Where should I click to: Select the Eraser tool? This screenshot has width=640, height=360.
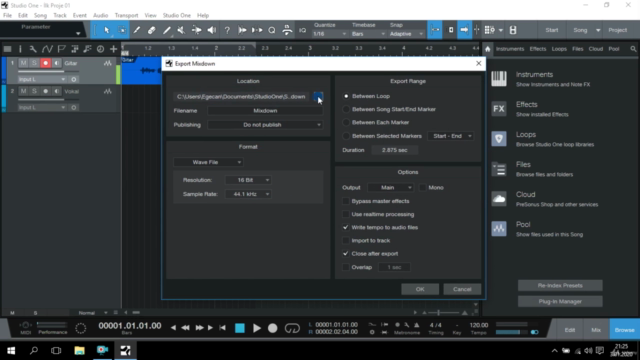(x=151, y=30)
